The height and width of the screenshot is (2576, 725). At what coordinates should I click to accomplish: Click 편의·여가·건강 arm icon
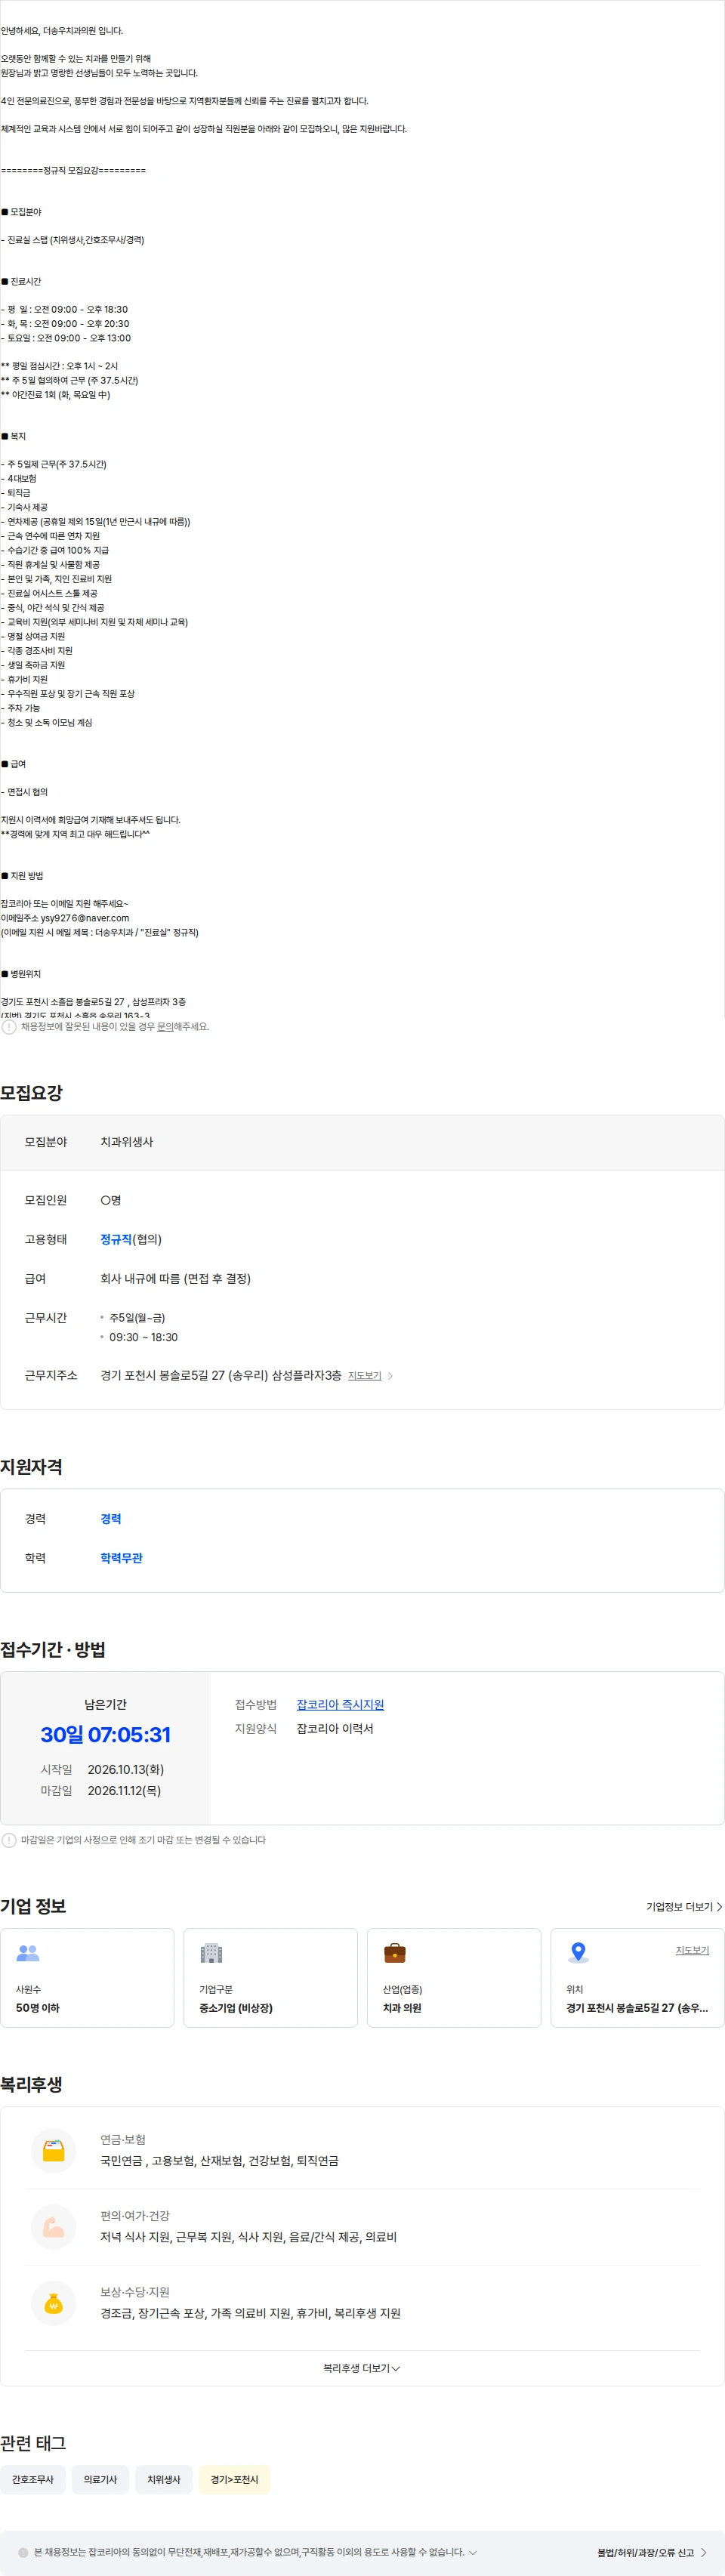(54, 2226)
